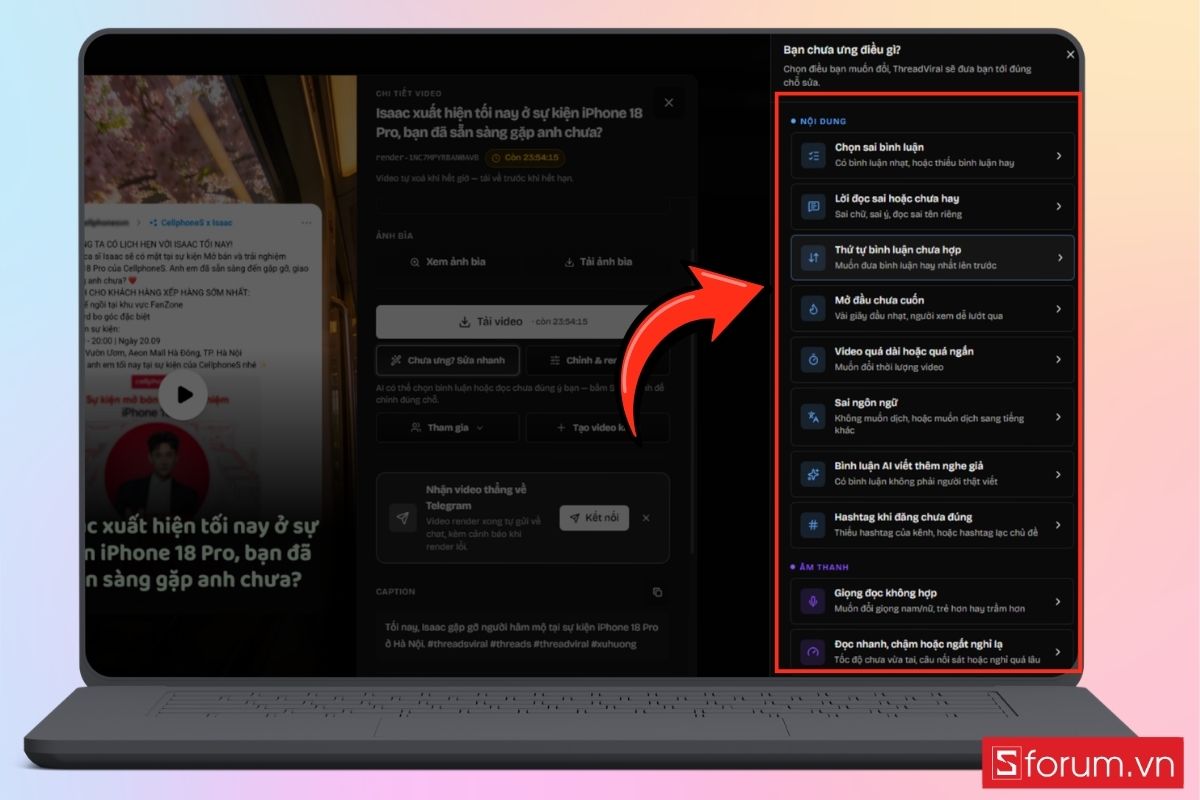Play the video preview
Viewport: 1200px width, 800px height.
183,395
